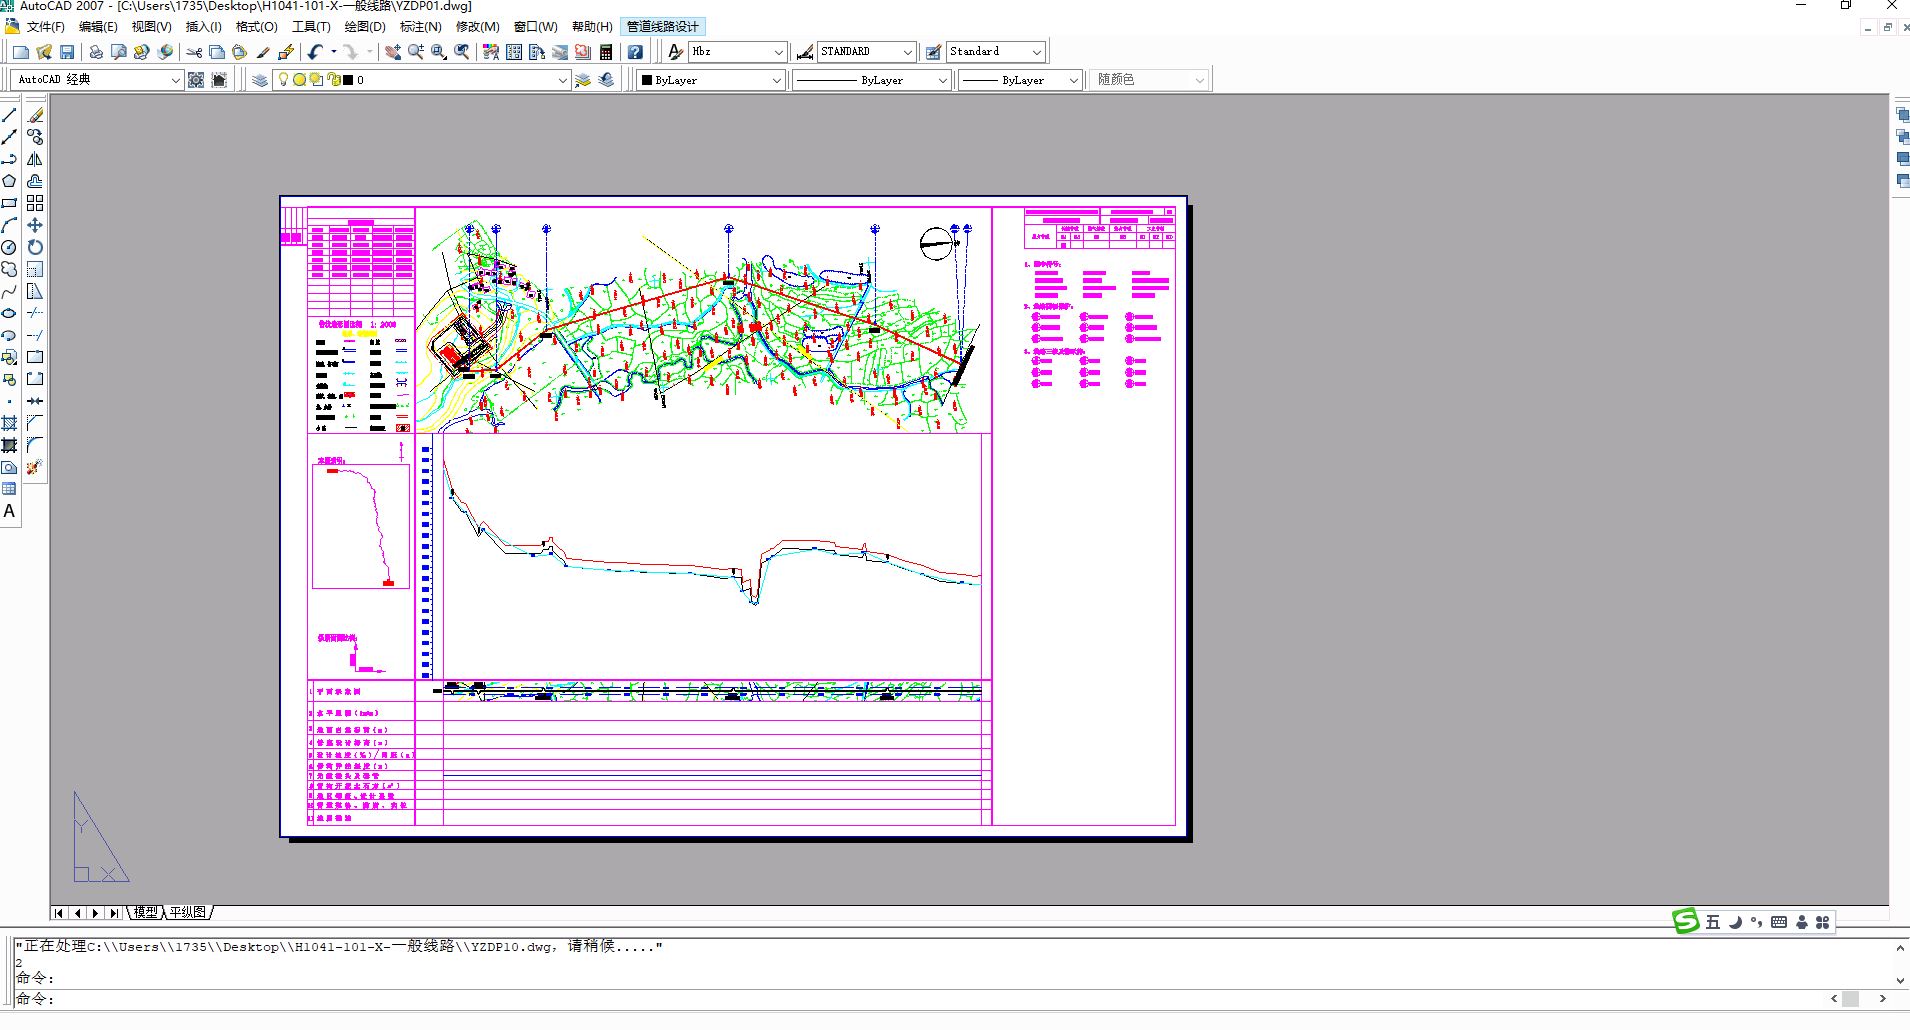Activate the Rotate modify tool
The height and width of the screenshot is (1030, 1910).
click(35, 247)
